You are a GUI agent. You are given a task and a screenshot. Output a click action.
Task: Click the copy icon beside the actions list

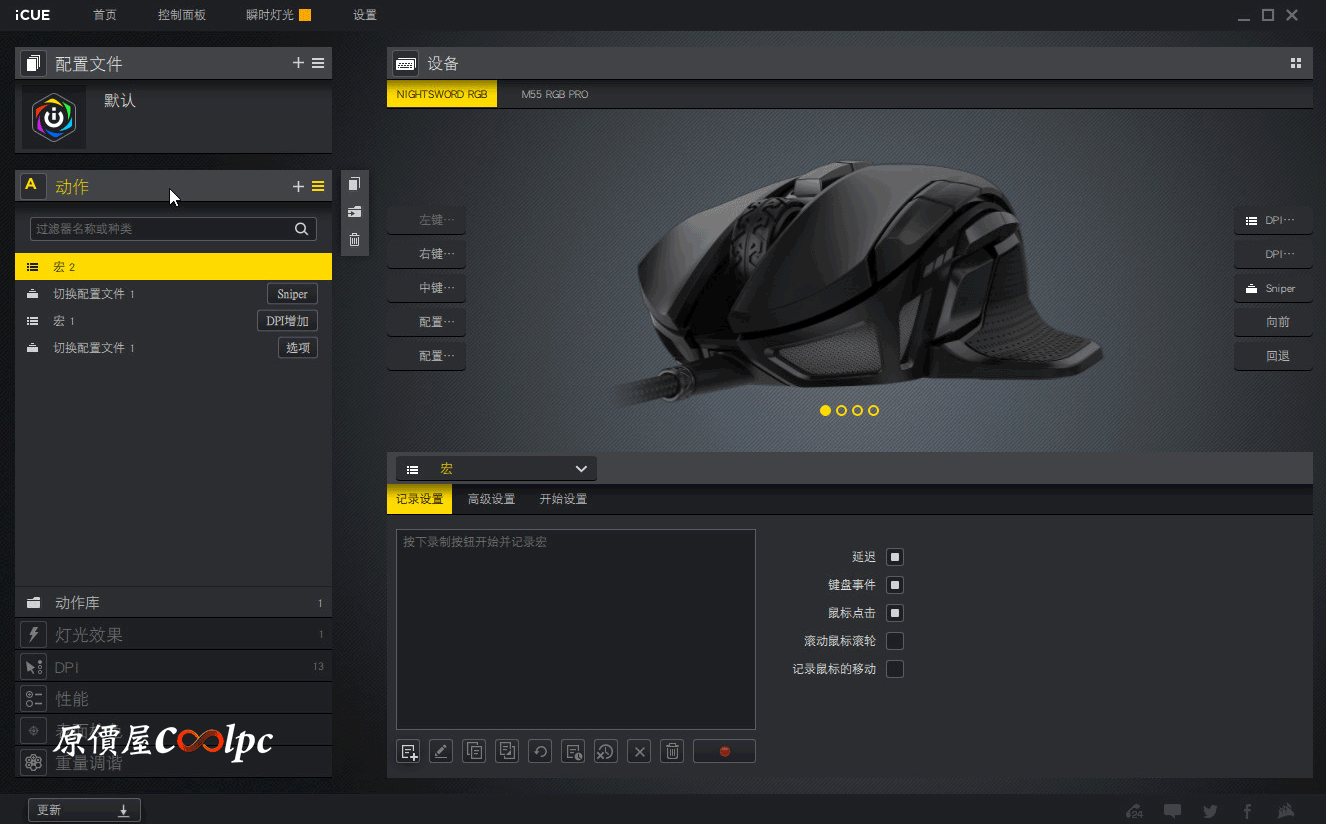(x=354, y=184)
